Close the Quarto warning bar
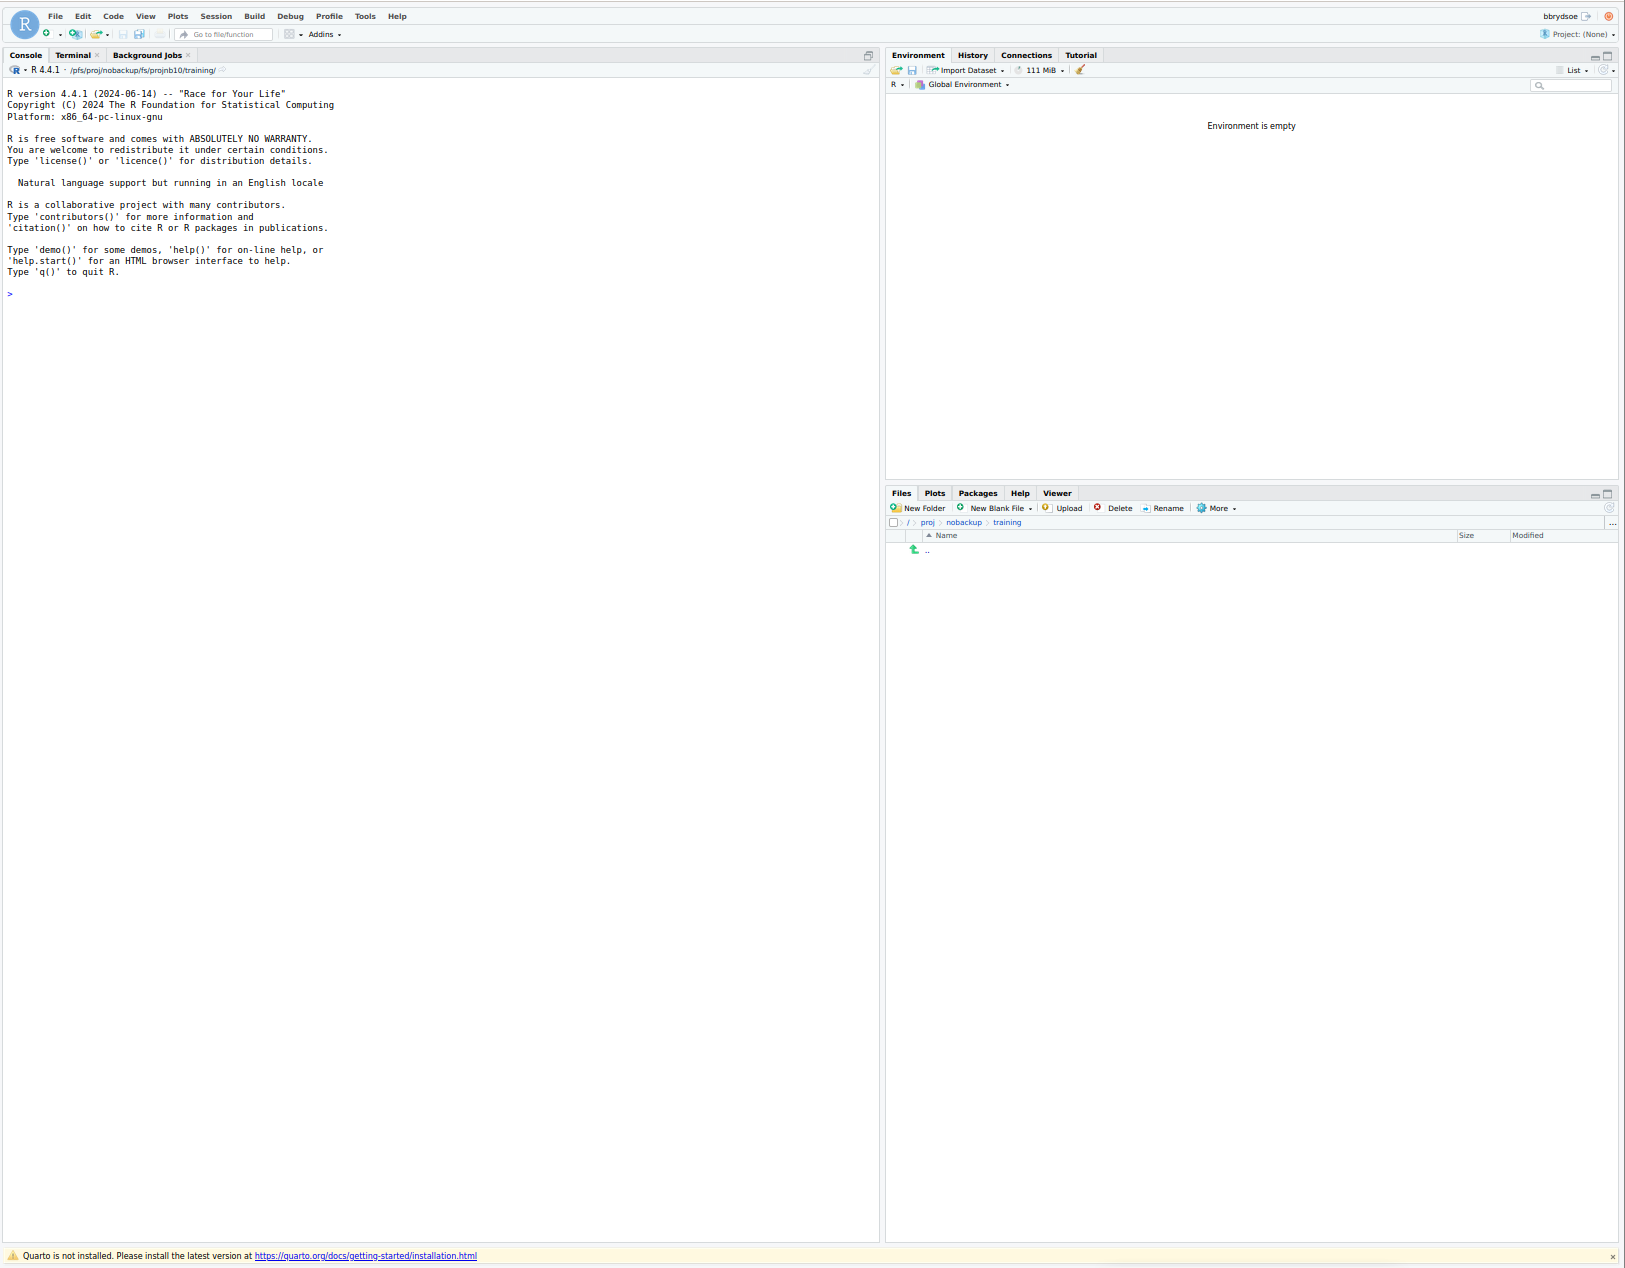The width and height of the screenshot is (1625, 1268). pos(1612,1257)
